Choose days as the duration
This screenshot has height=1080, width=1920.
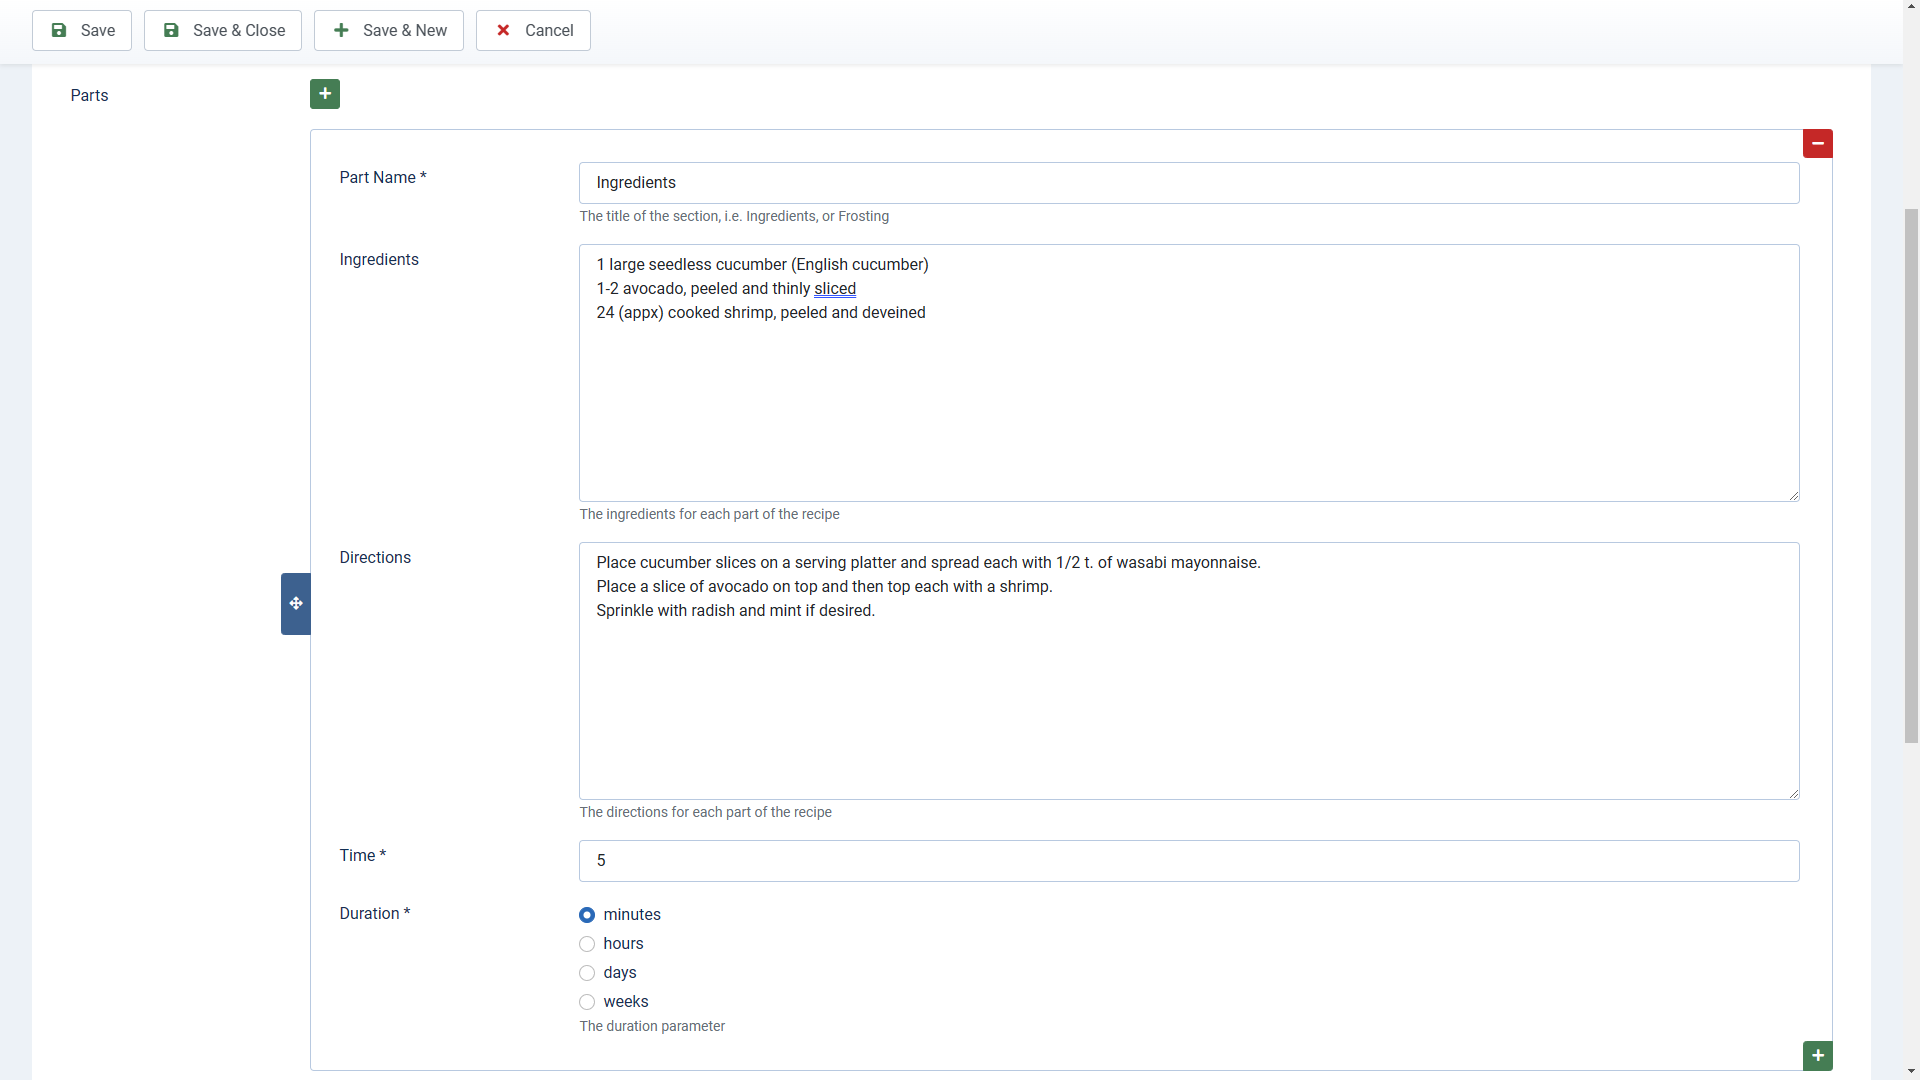[x=587, y=973]
